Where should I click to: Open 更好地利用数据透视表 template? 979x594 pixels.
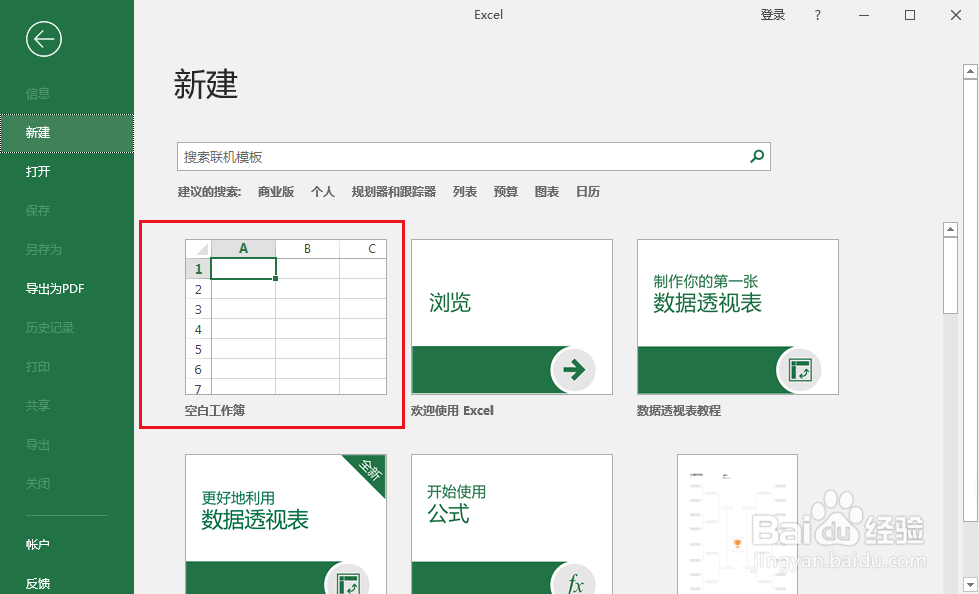pos(286,524)
